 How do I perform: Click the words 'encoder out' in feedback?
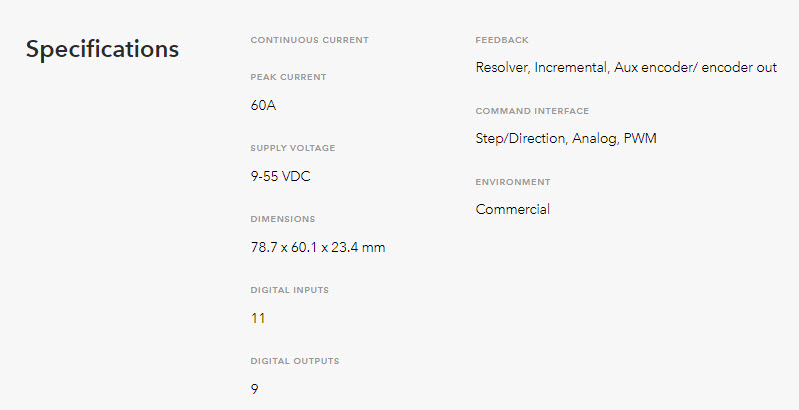(x=739, y=67)
